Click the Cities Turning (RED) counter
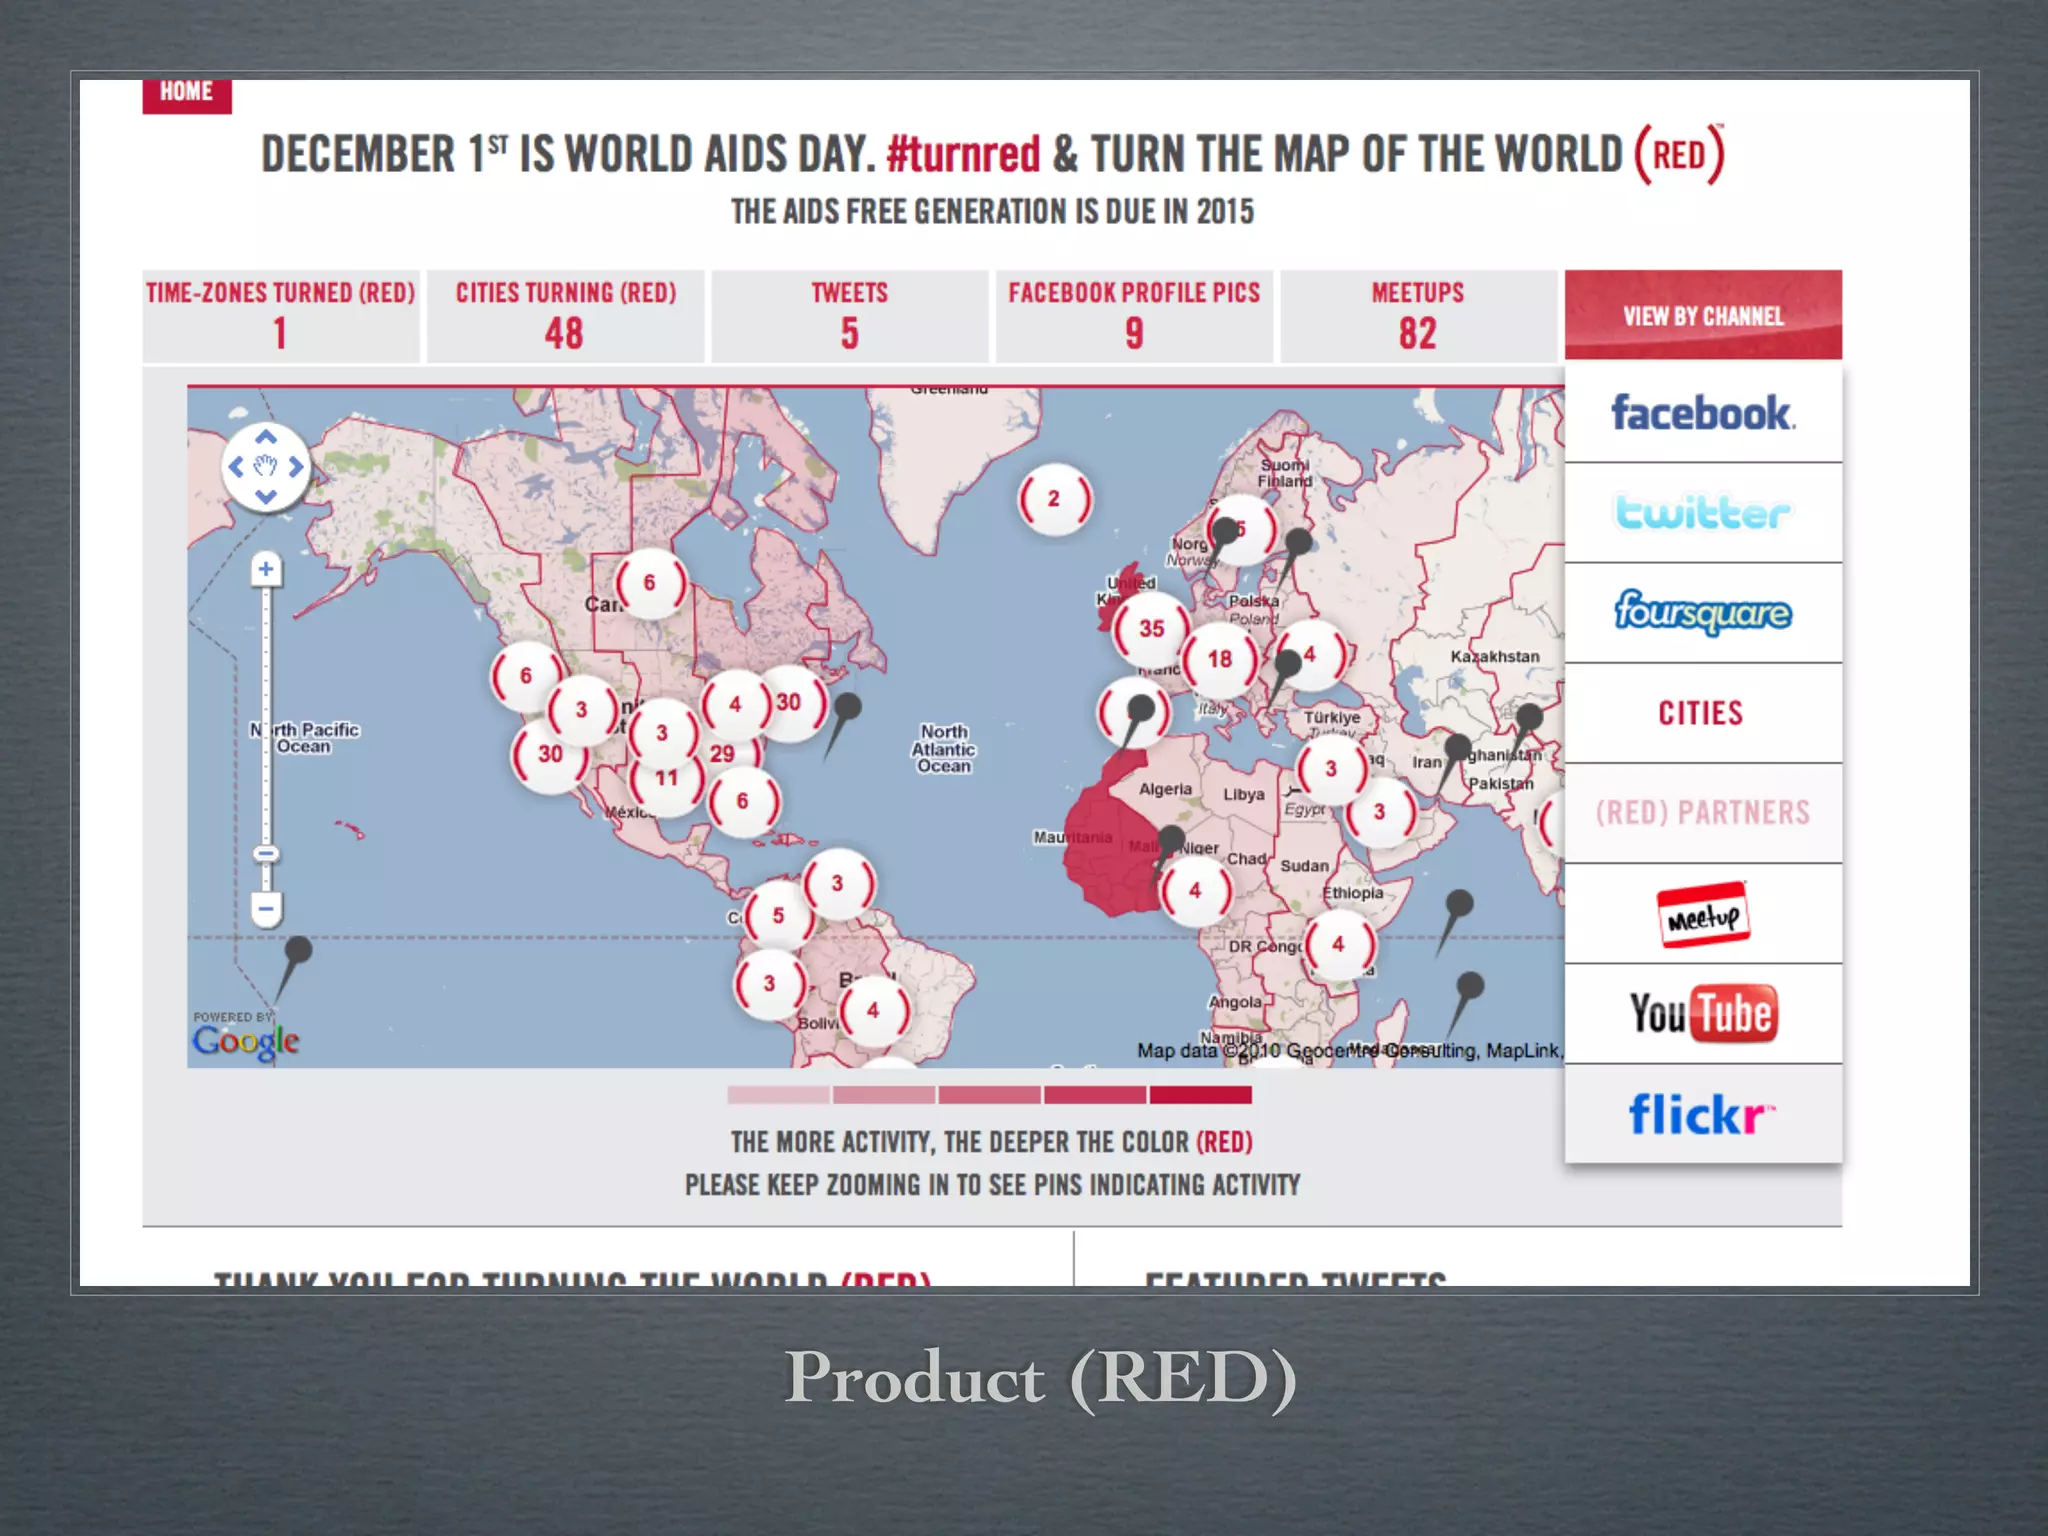The image size is (2048, 1536). 565,316
